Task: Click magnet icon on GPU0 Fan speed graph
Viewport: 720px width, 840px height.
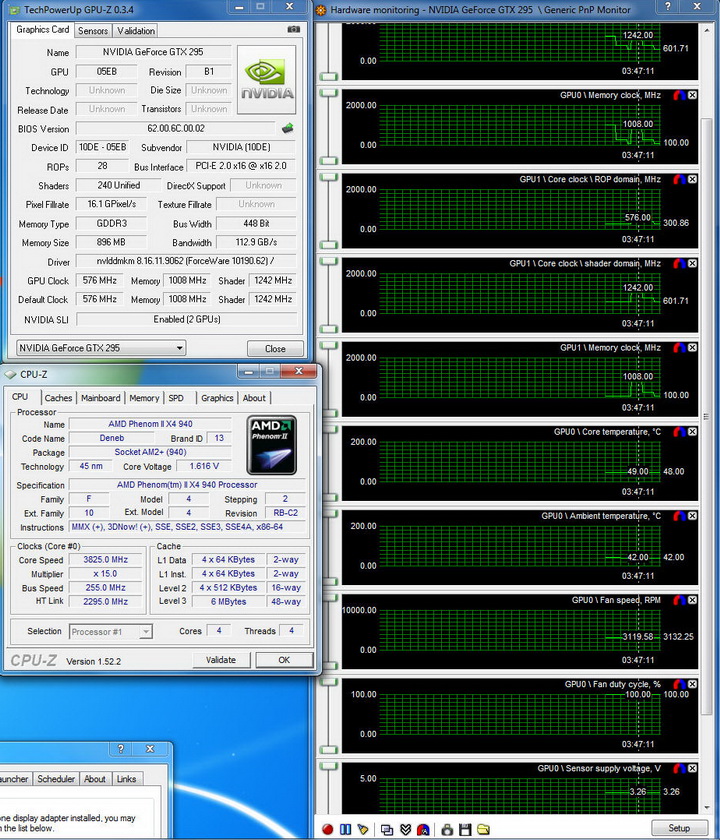Action: pyautogui.click(x=679, y=600)
